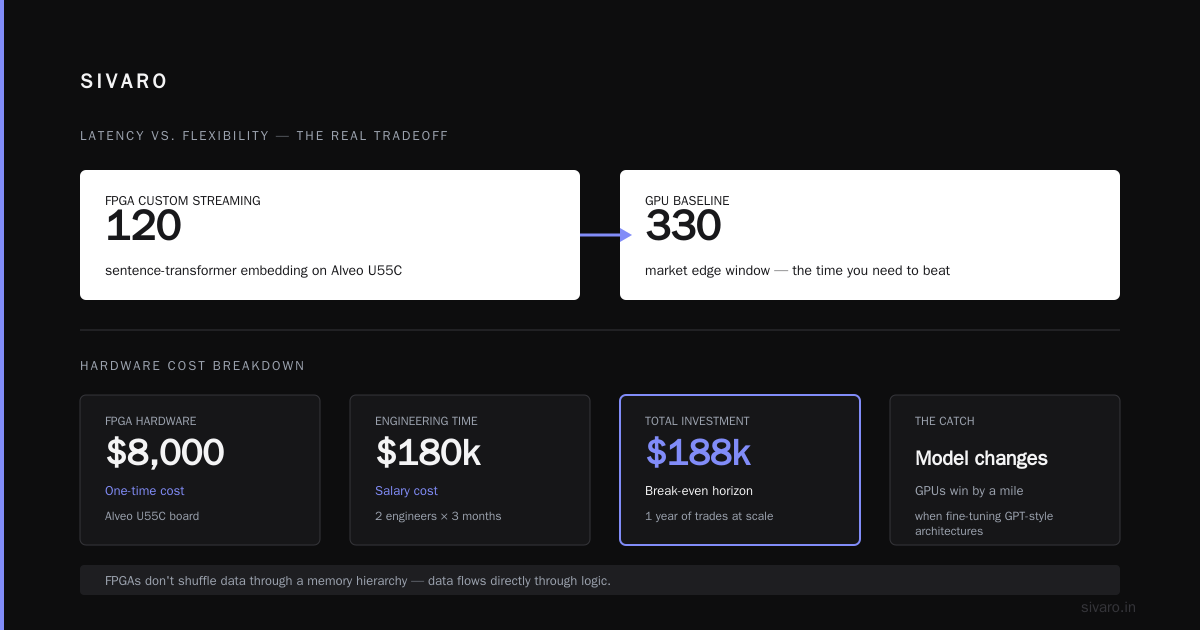Click the $8,000 hardware price

click(x=165, y=453)
